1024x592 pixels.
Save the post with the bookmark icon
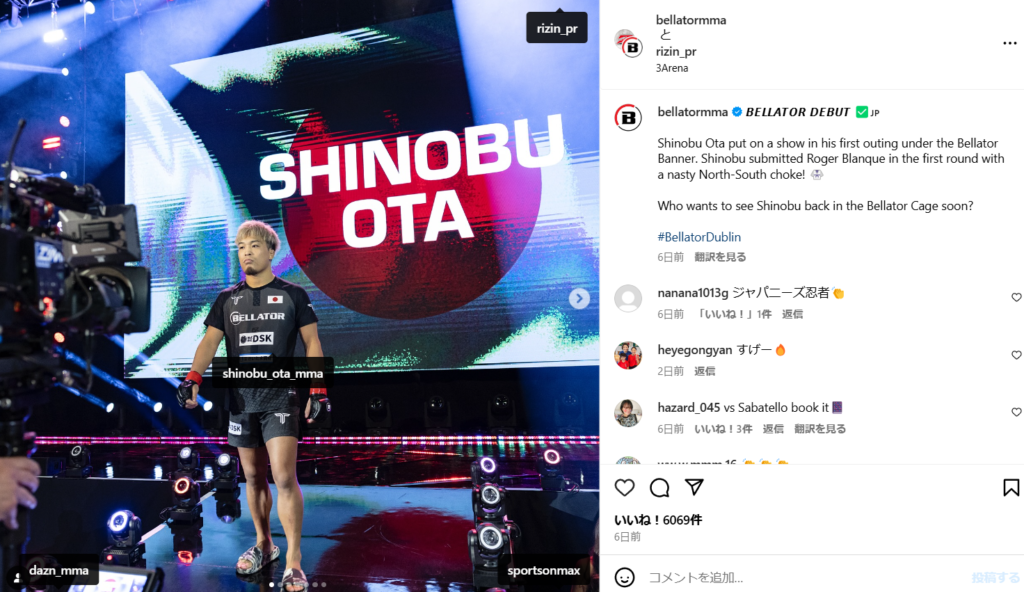(1011, 487)
